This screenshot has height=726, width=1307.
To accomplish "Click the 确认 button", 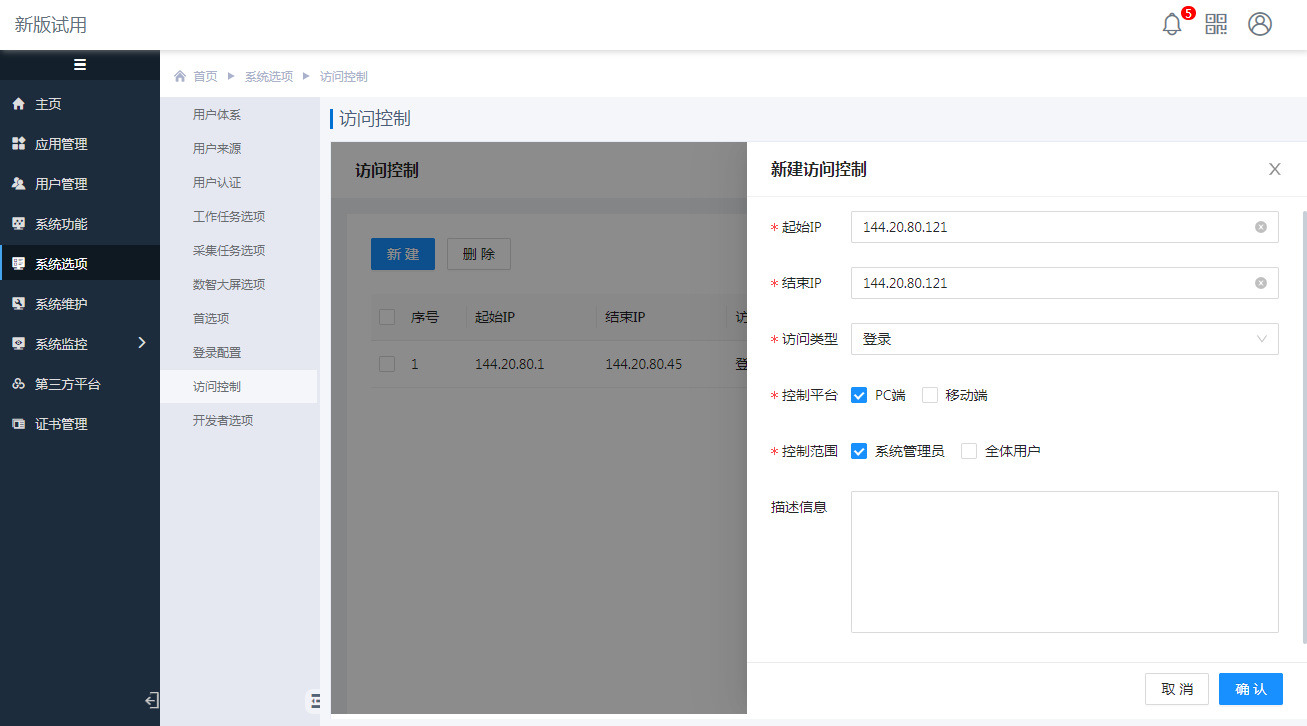I will coord(1250,689).
